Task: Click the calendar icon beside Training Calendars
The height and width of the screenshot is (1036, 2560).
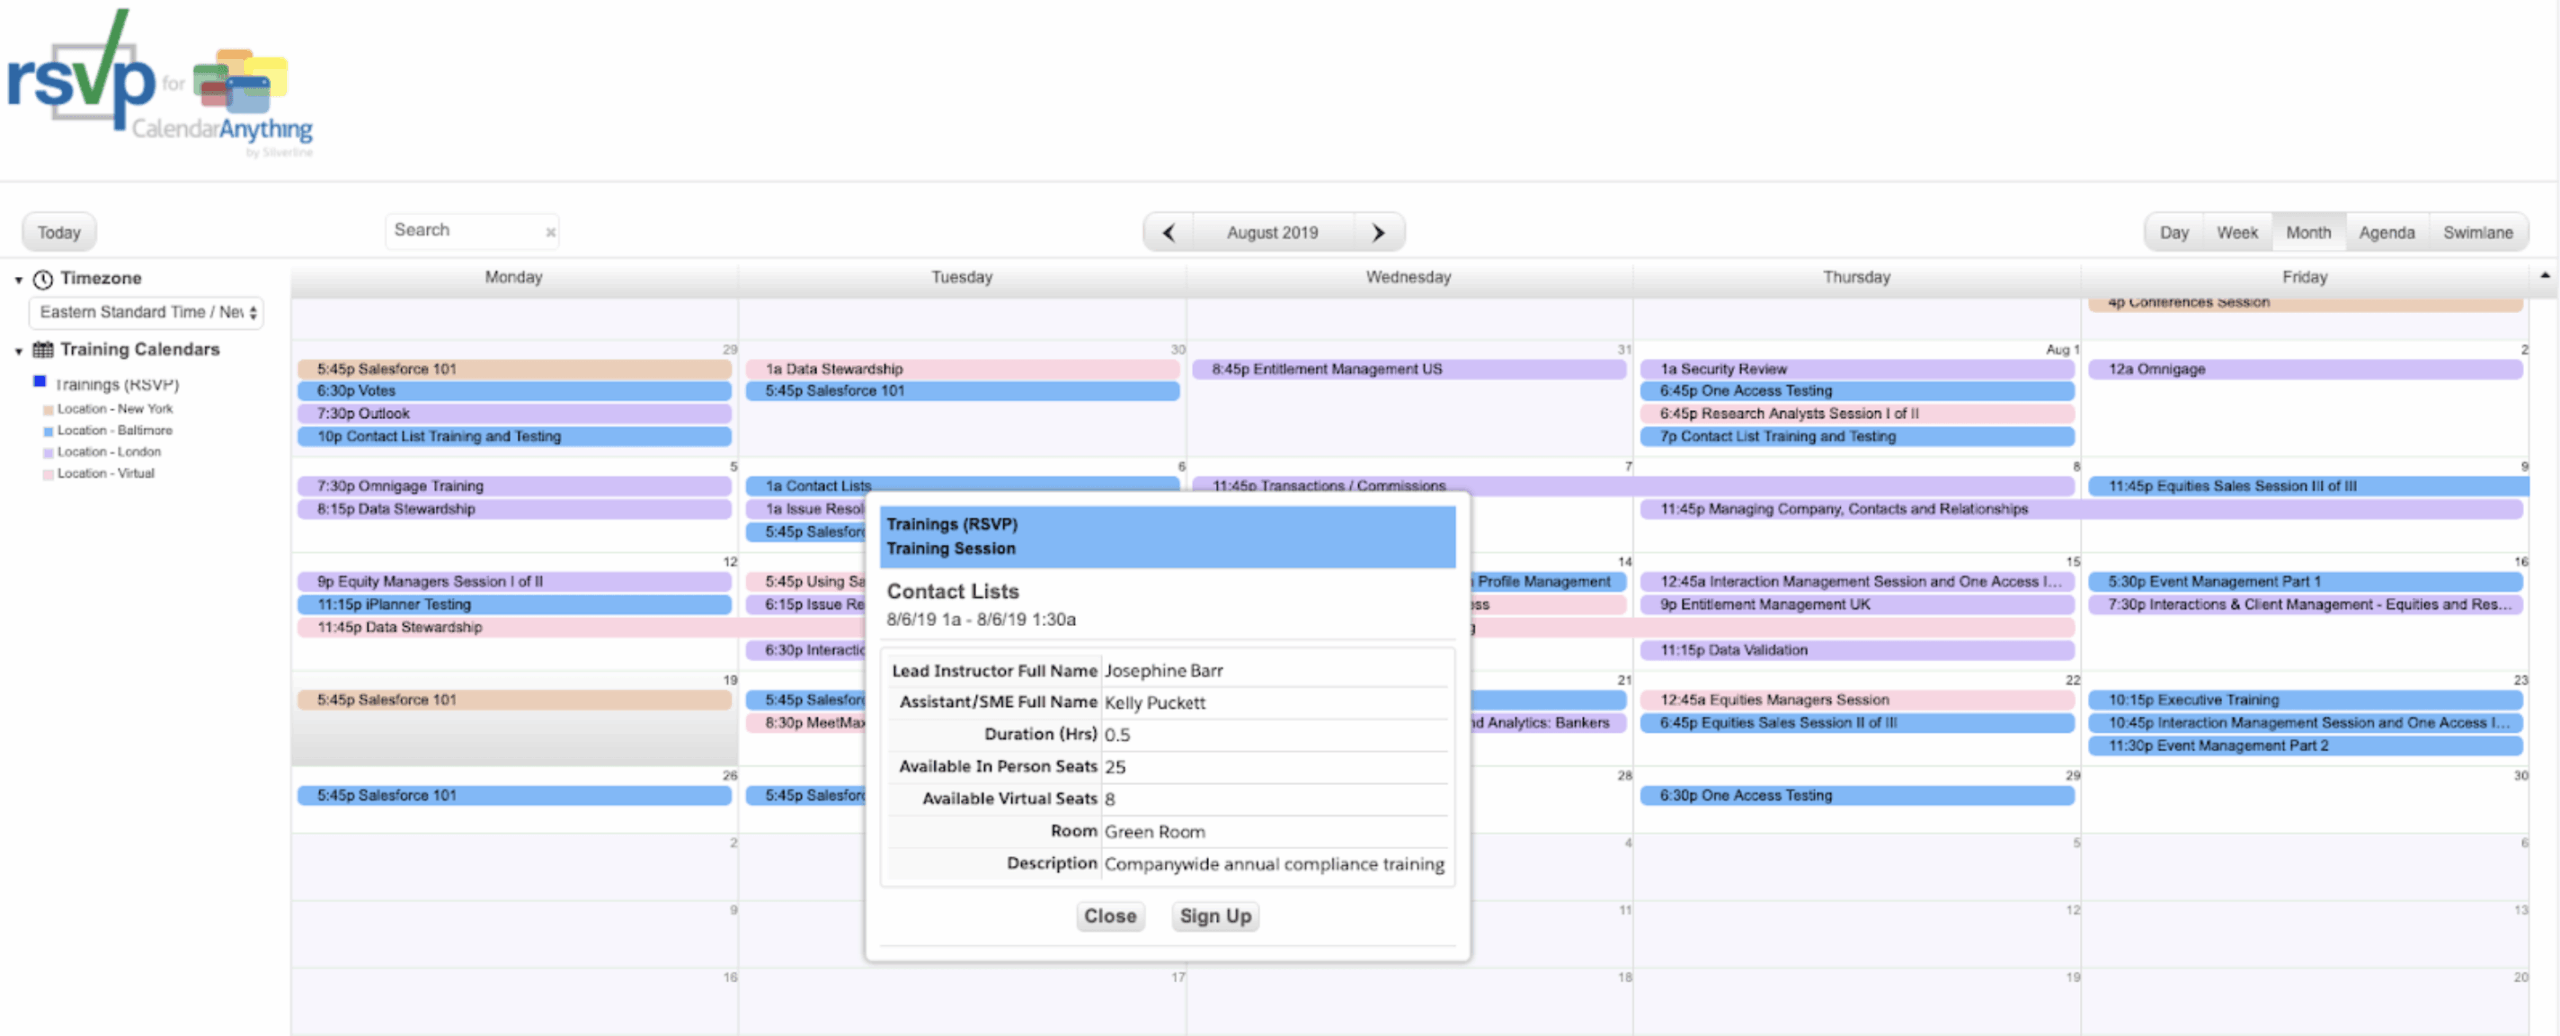Action: 42,349
